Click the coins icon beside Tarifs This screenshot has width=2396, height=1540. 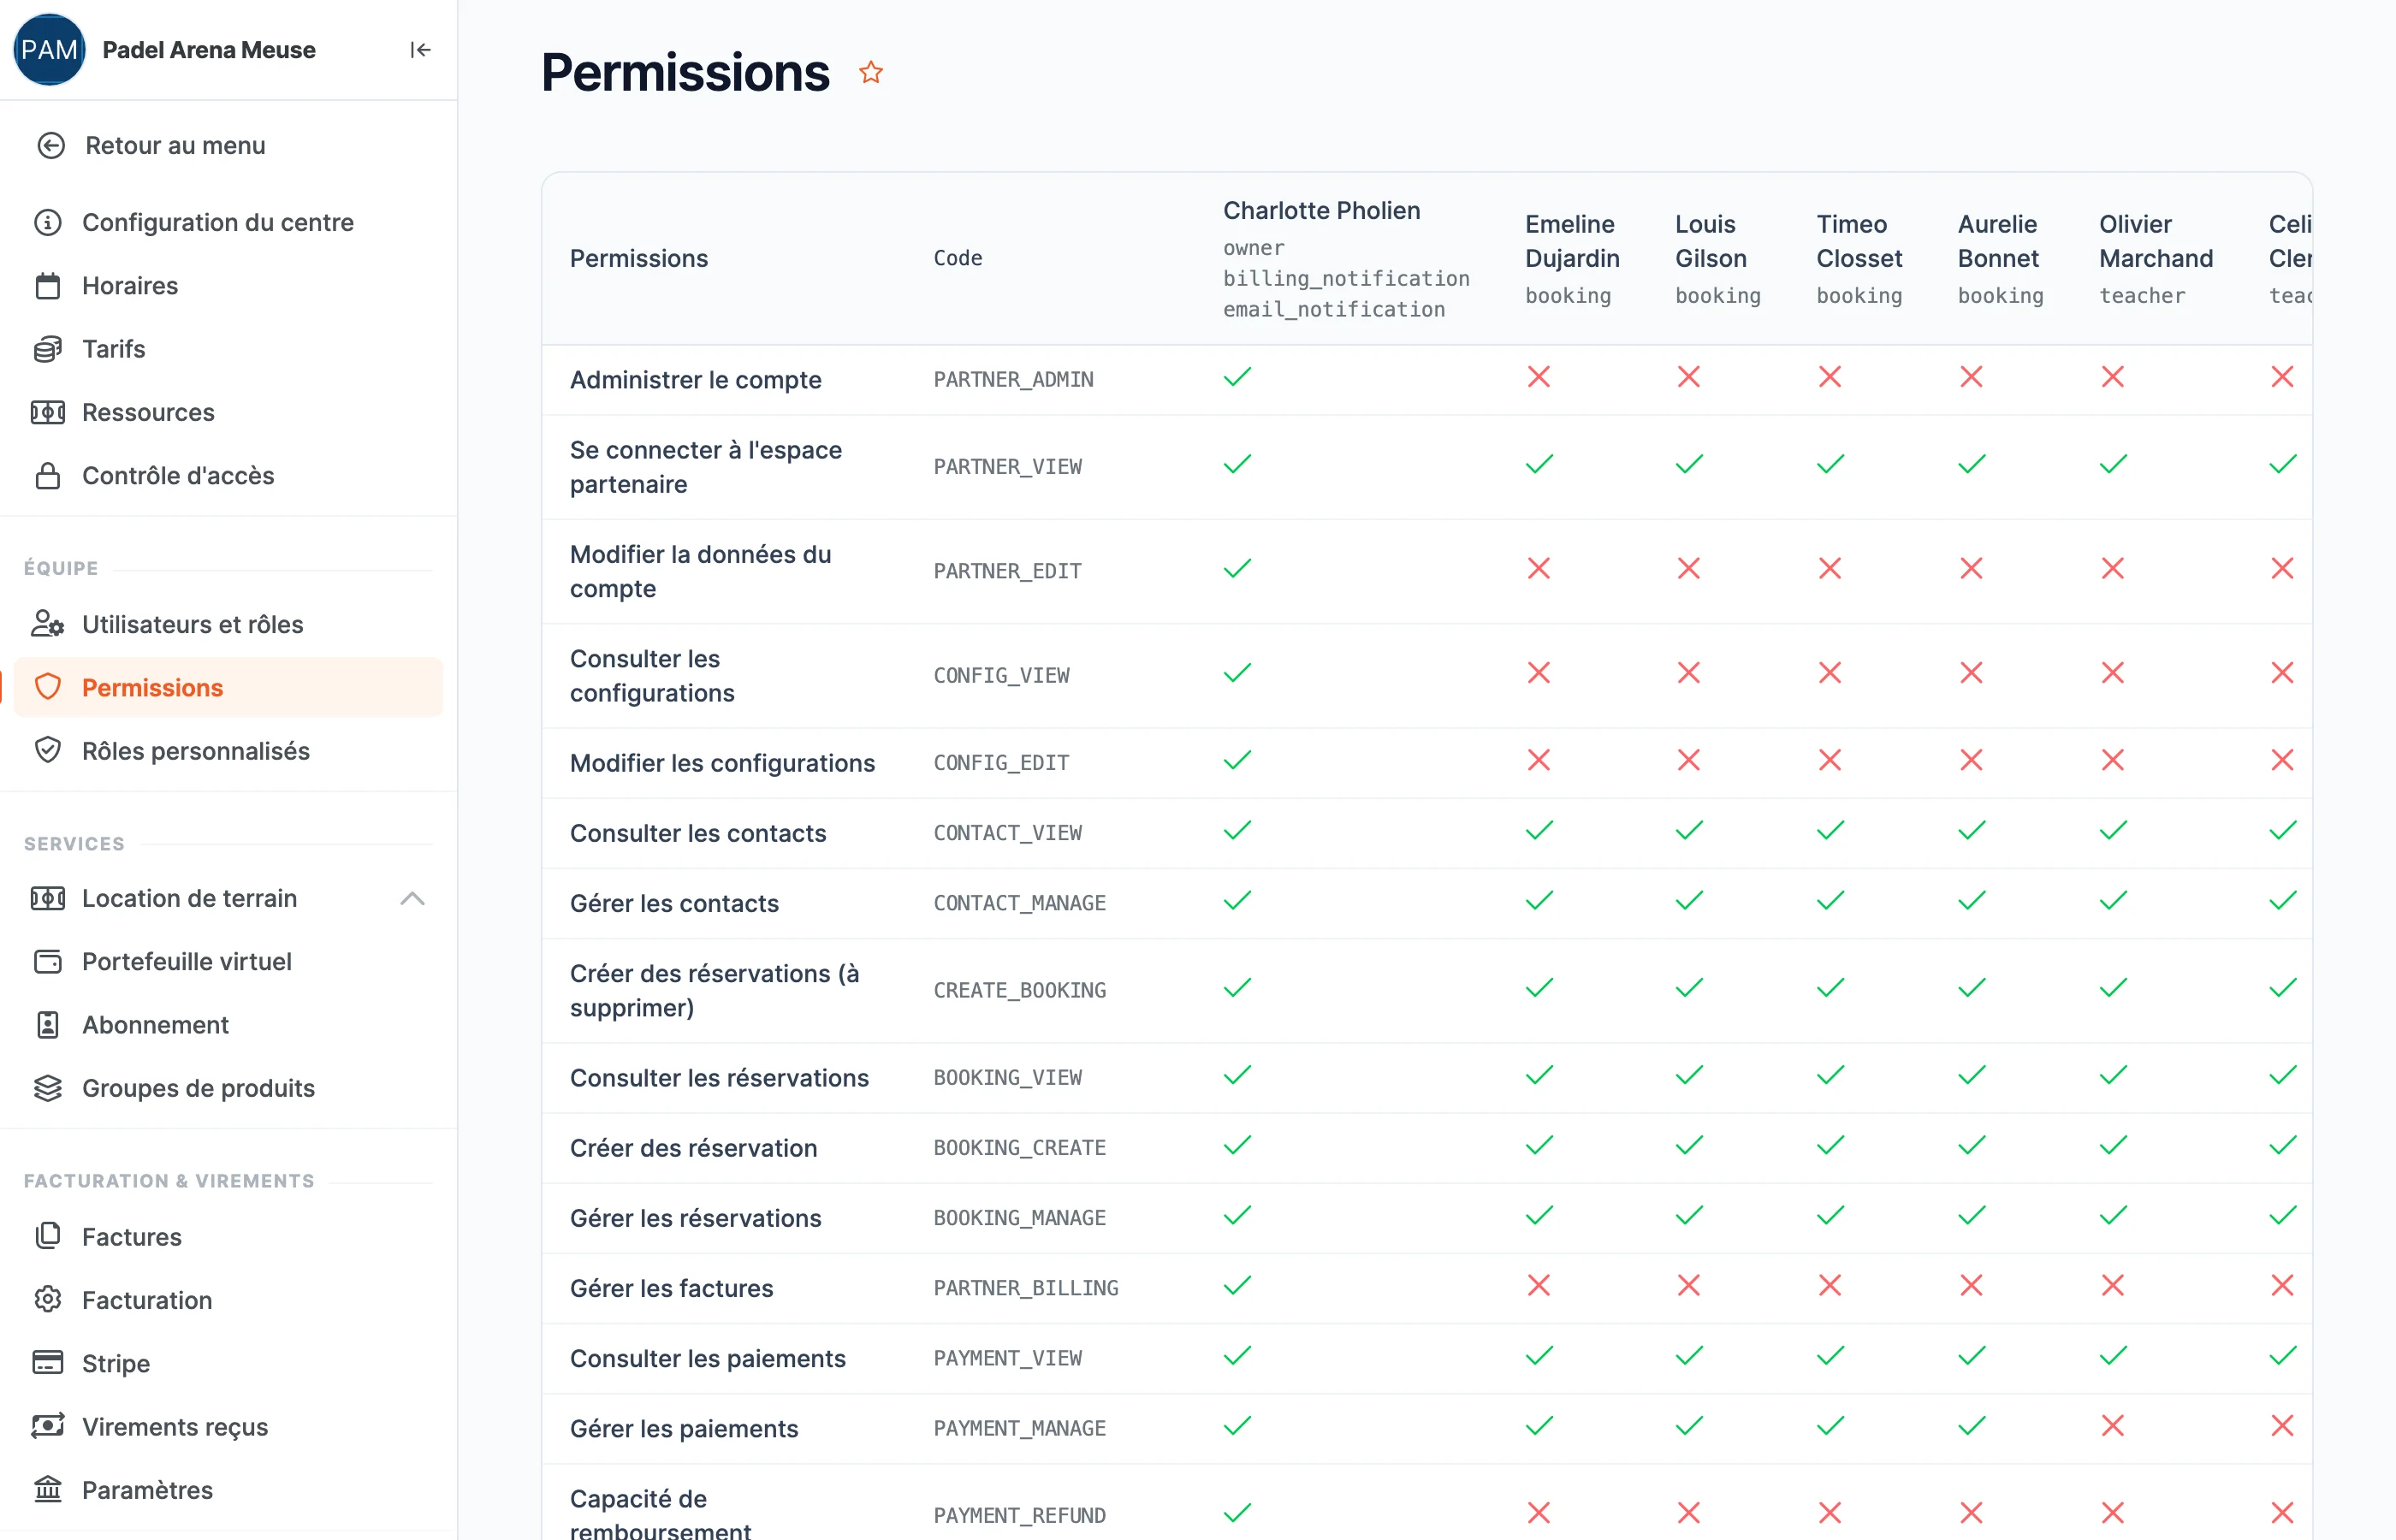click(x=48, y=349)
